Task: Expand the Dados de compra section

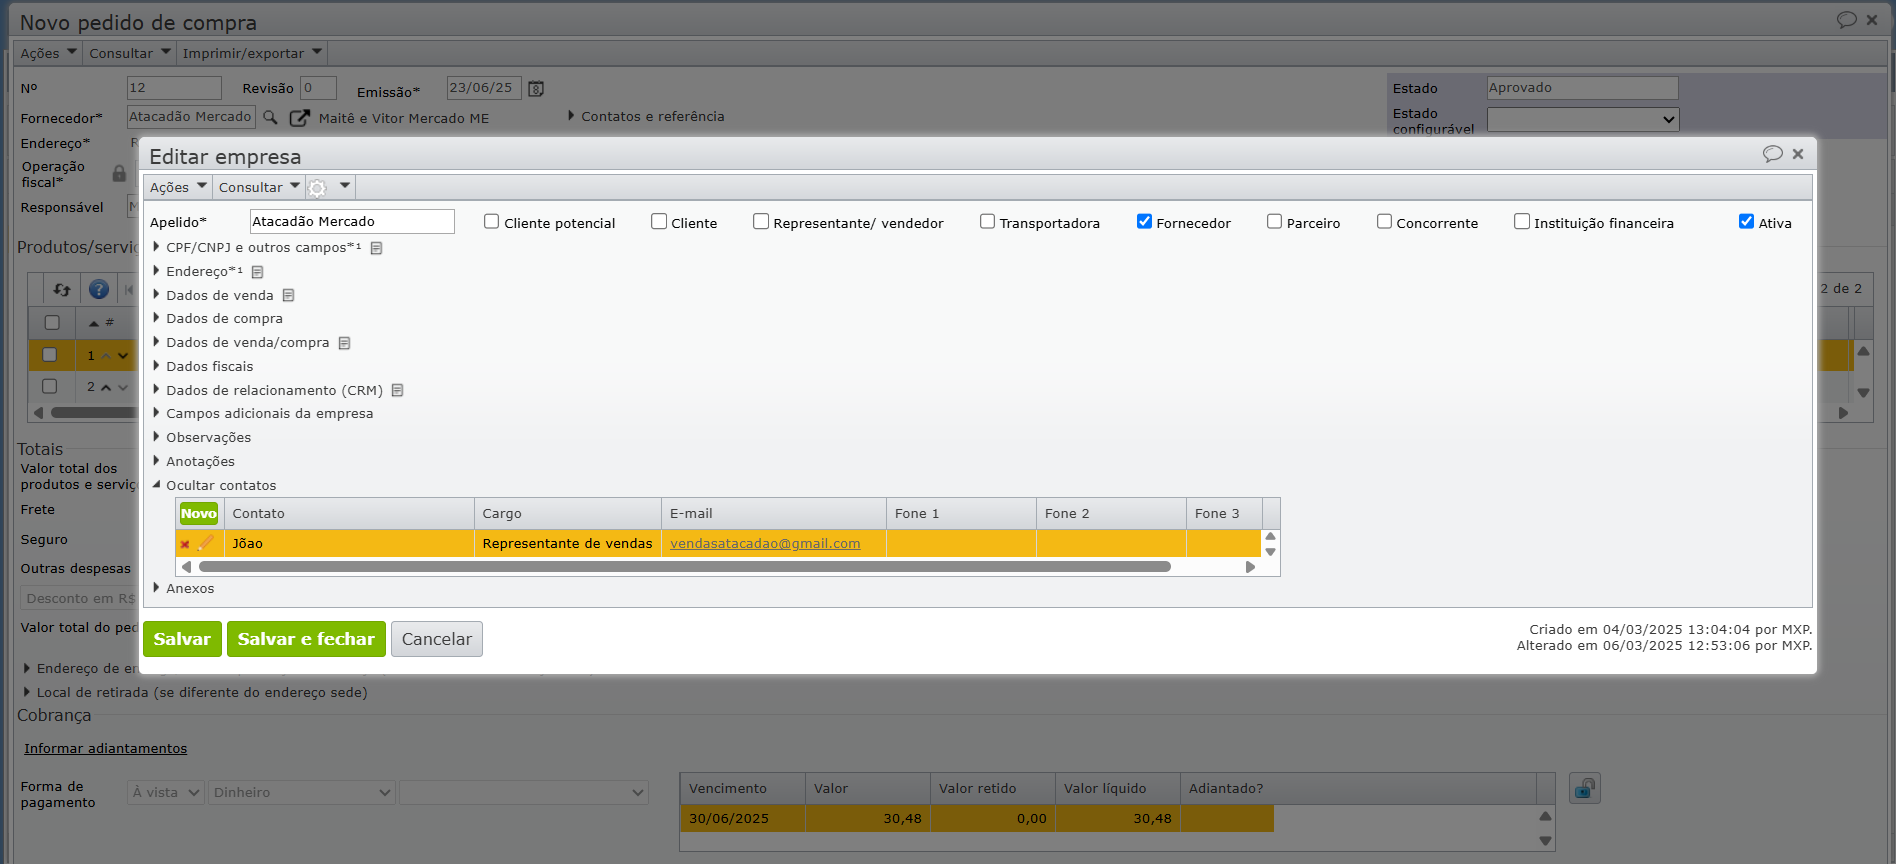Action: coord(218,319)
